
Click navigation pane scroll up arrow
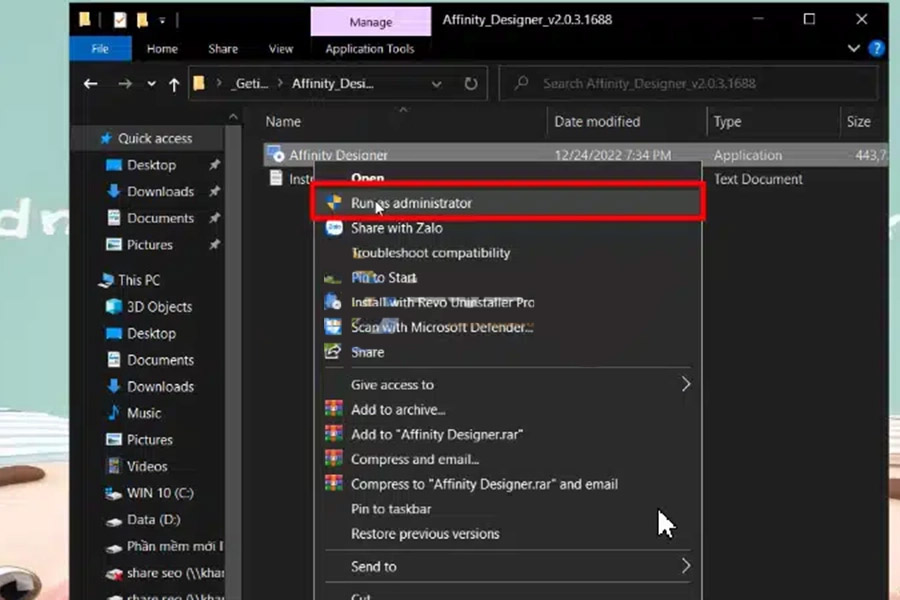pyautogui.click(x=232, y=117)
